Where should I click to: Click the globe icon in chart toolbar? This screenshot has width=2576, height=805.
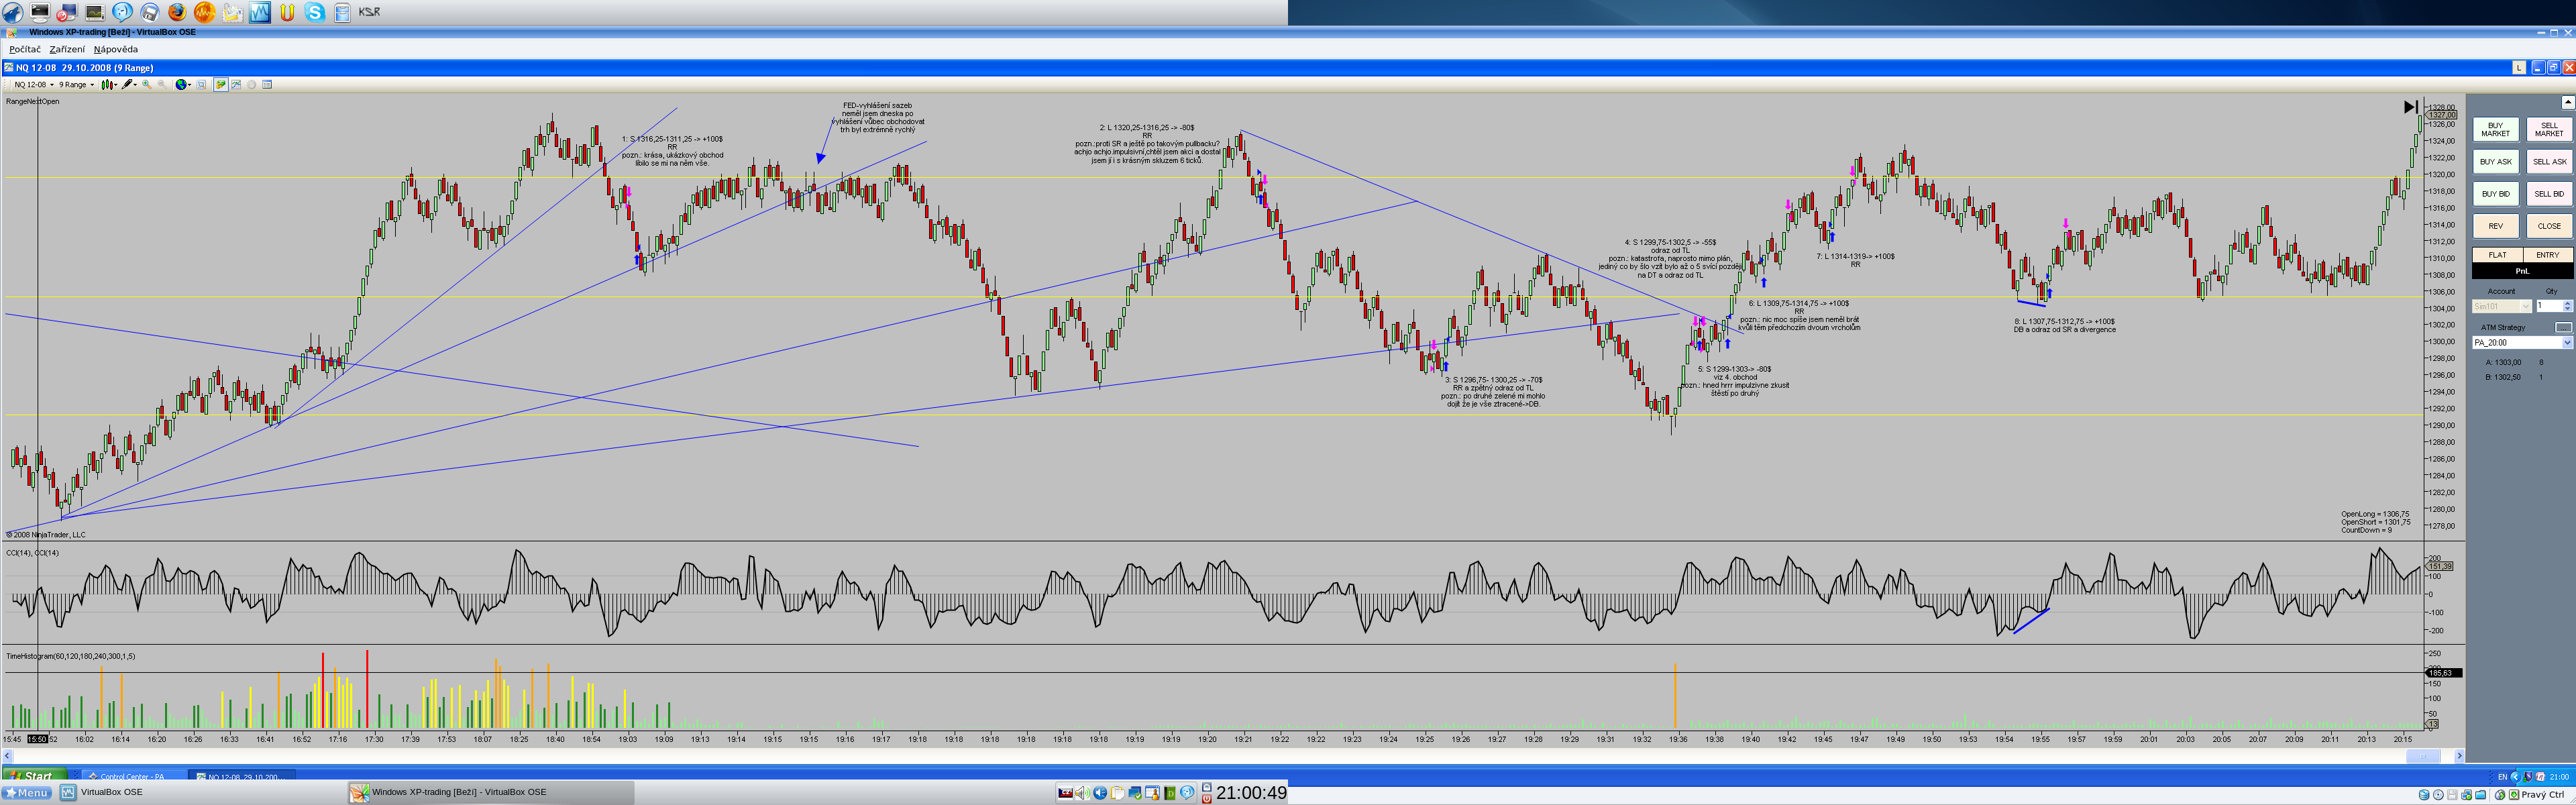181,85
